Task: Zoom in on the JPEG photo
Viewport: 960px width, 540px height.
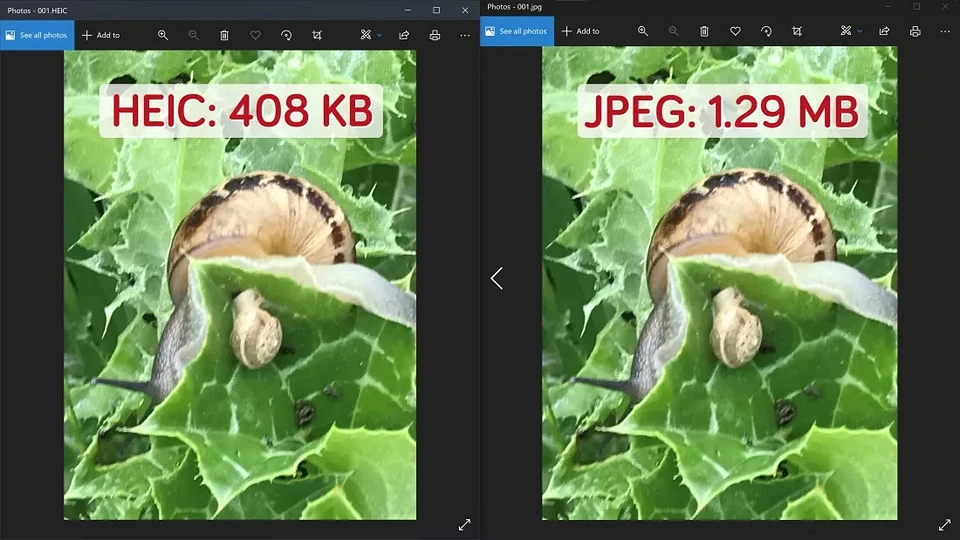Action: click(x=643, y=31)
